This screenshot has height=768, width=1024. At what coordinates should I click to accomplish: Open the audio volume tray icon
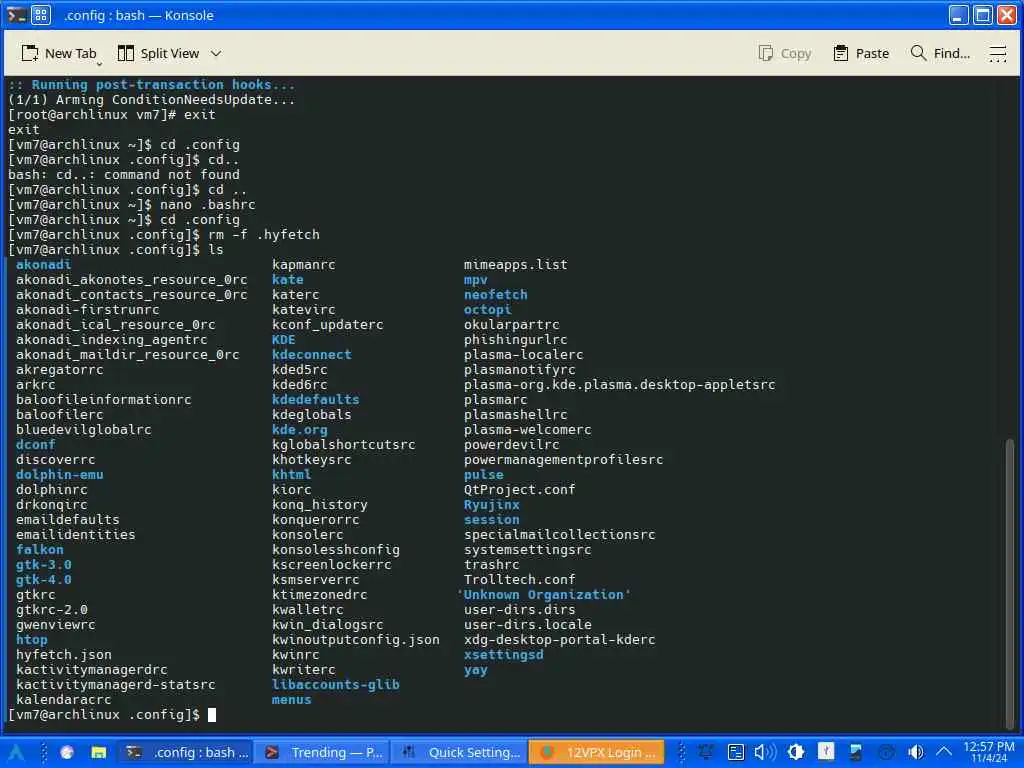[765, 752]
